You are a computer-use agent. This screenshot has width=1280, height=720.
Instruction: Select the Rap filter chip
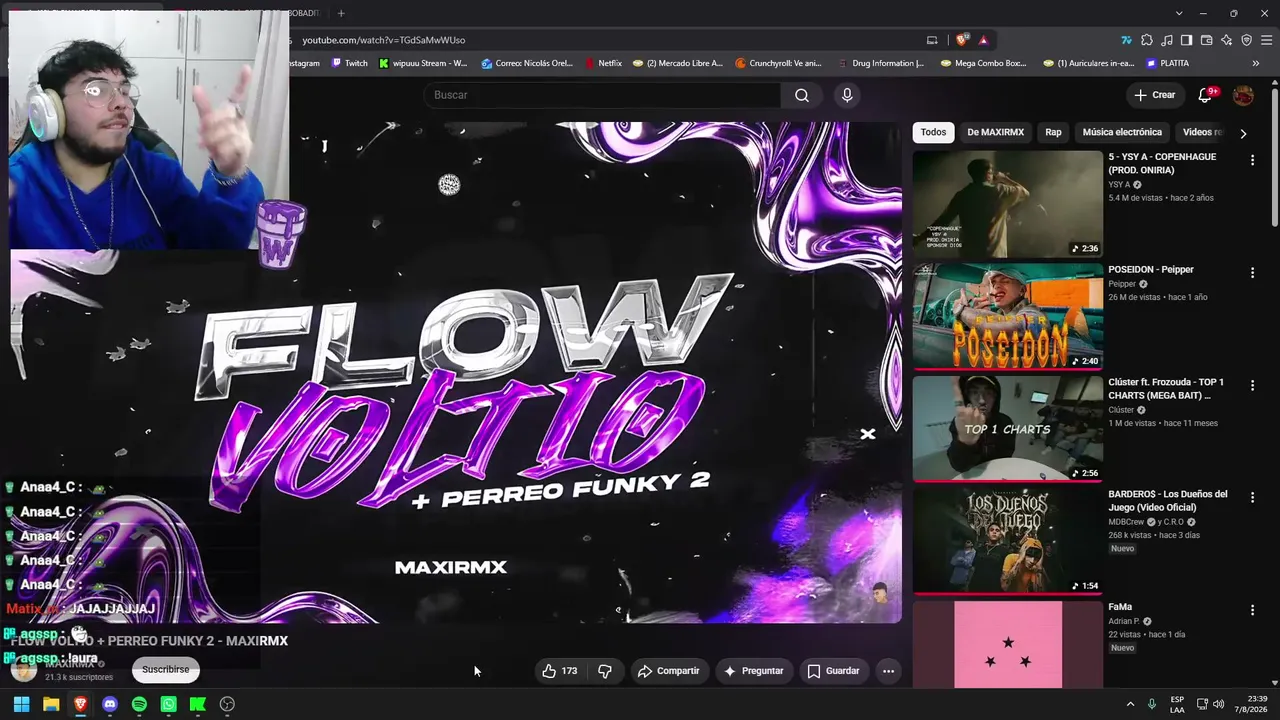(1053, 132)
